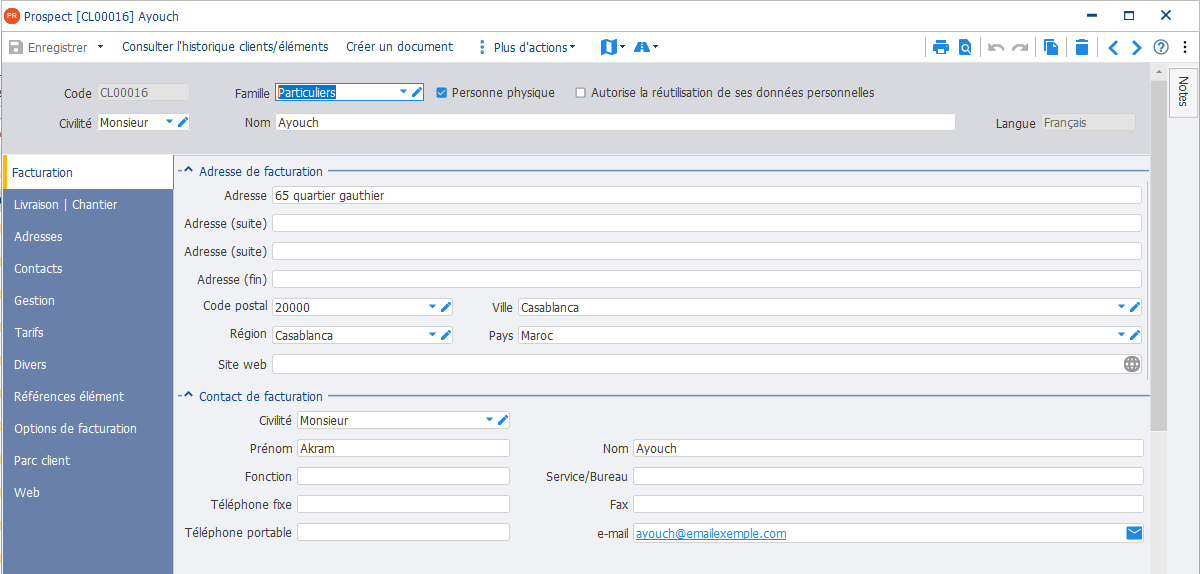Open the Parc client tab

pyautogui.click(x=88, y=461)
